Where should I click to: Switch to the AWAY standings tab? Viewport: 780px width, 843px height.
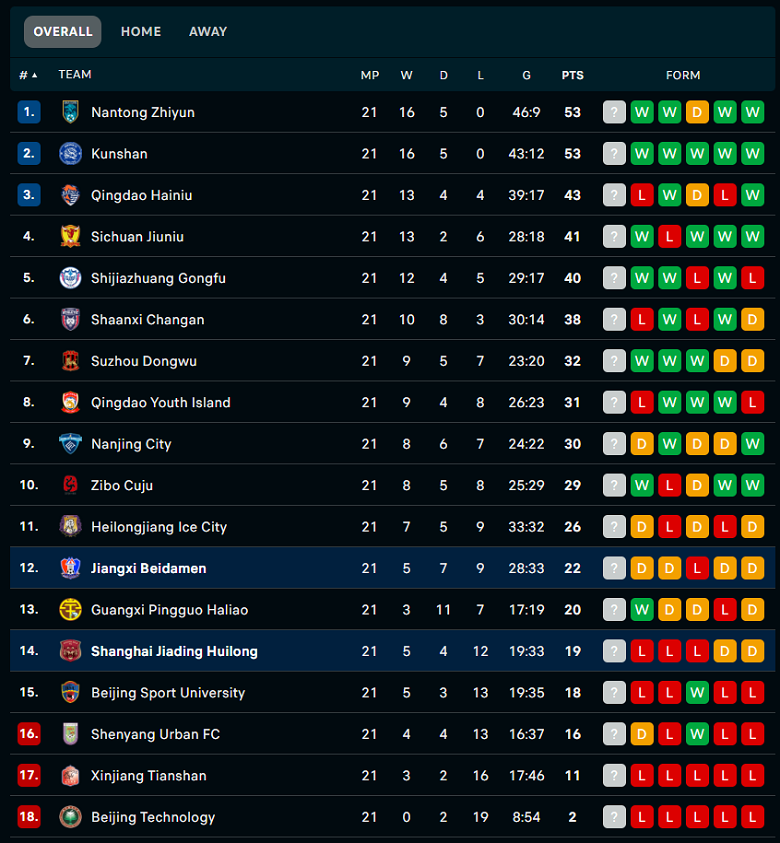point(208,32)
